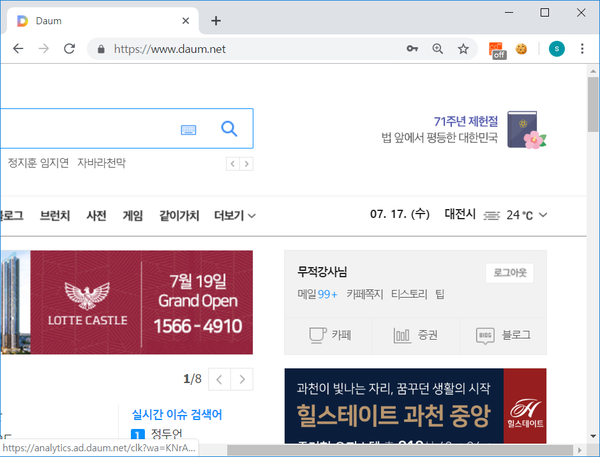
Task: Show previous suggested search keywords
Action: (233, 164)
